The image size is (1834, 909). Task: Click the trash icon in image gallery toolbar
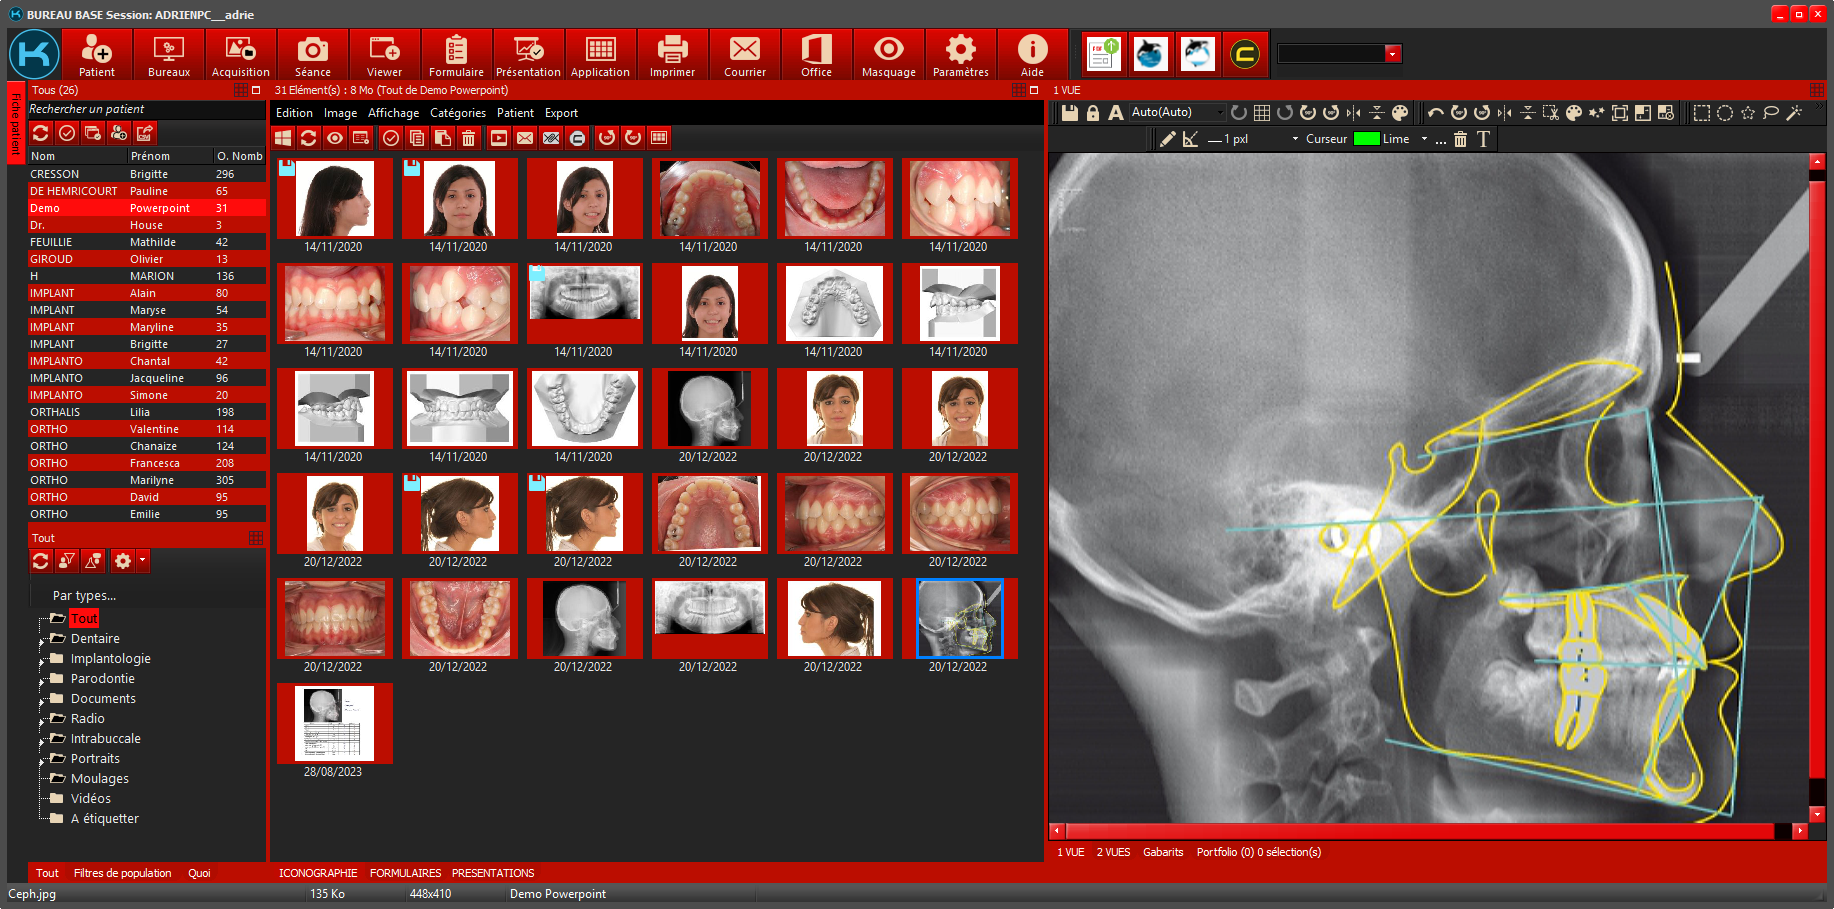tap(468, 138)
